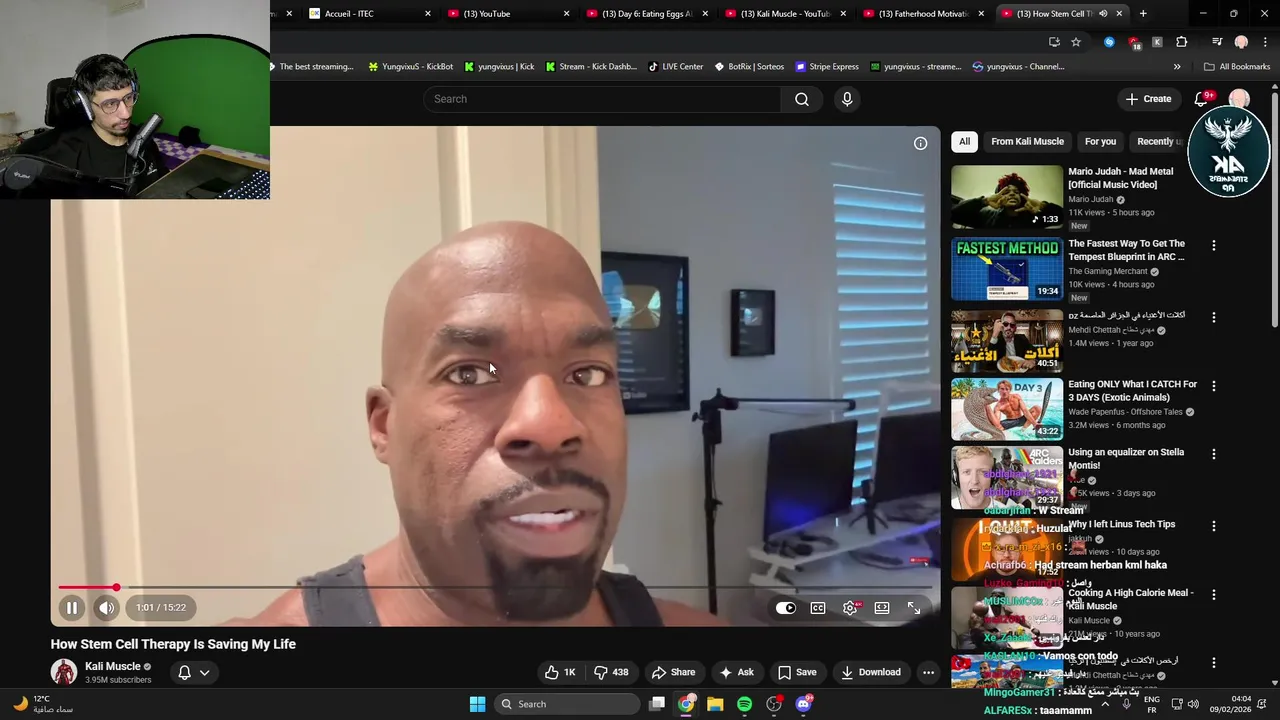Open options for Tempest Blueprint video
Image resolution: width=1280 pixels, height=720 pixels.
click(1214, 245)
